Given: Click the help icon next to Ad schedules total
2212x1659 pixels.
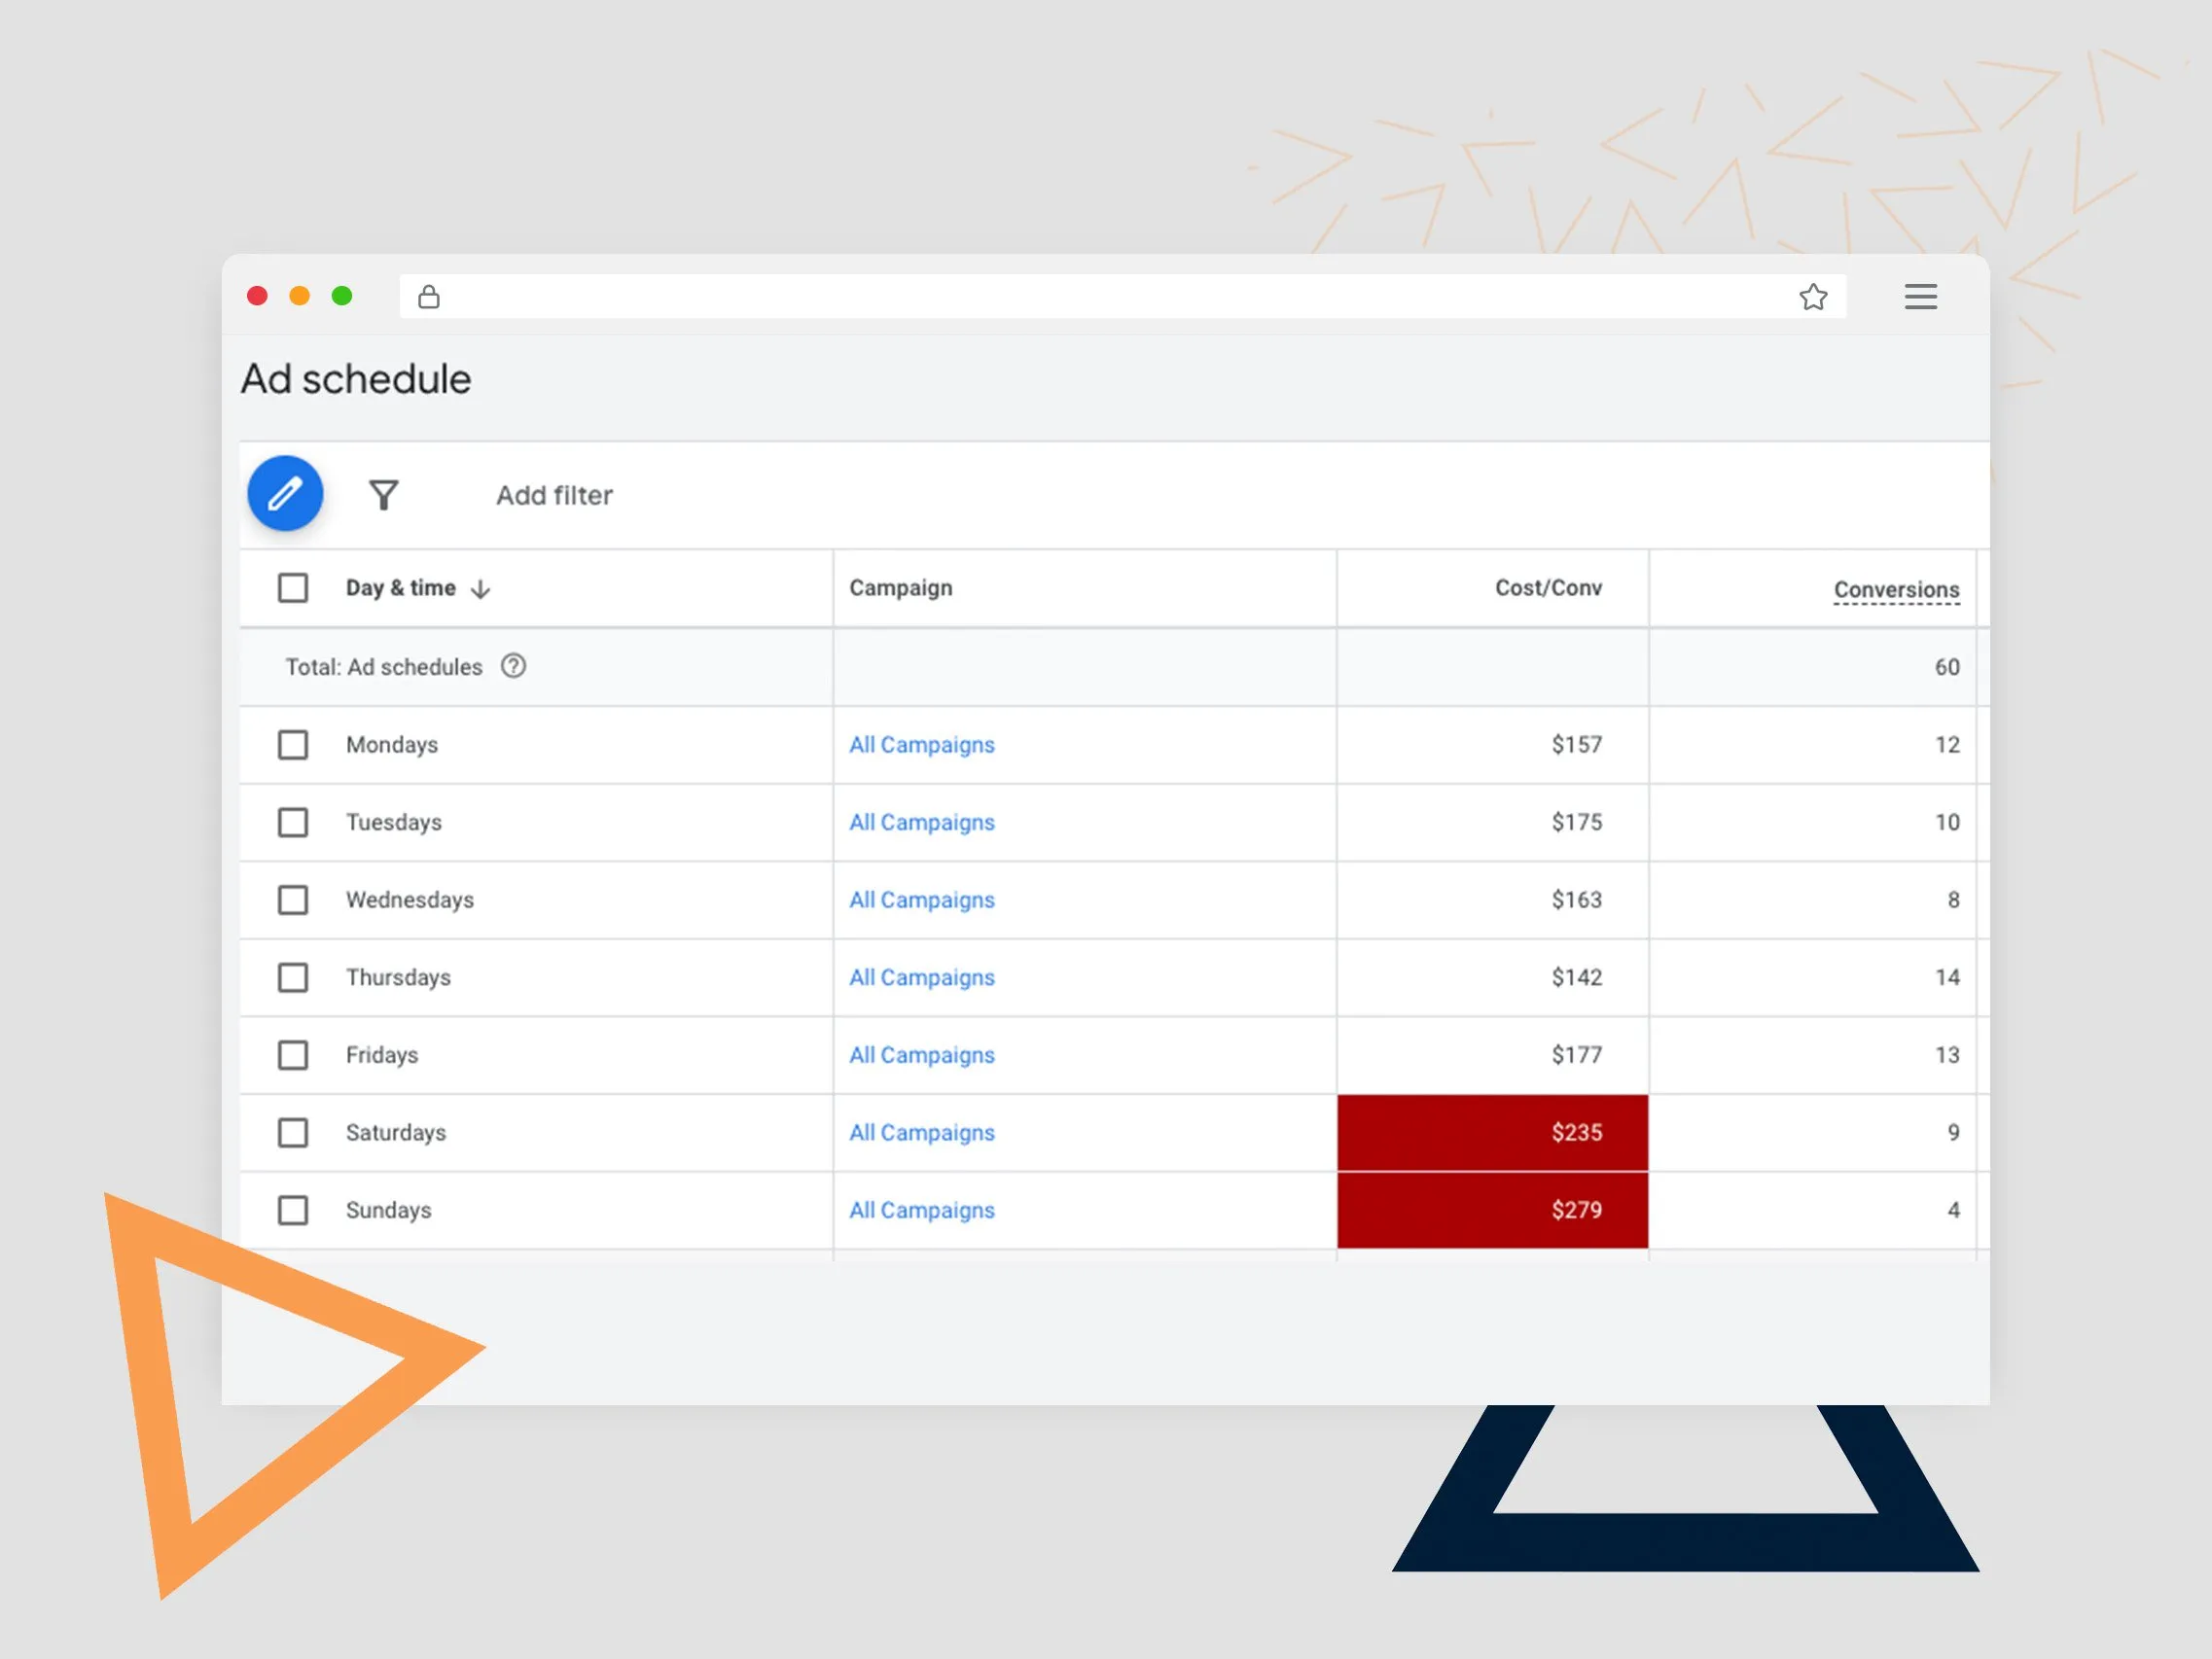Looking at the screenshot, I should (x=514, y=666).
